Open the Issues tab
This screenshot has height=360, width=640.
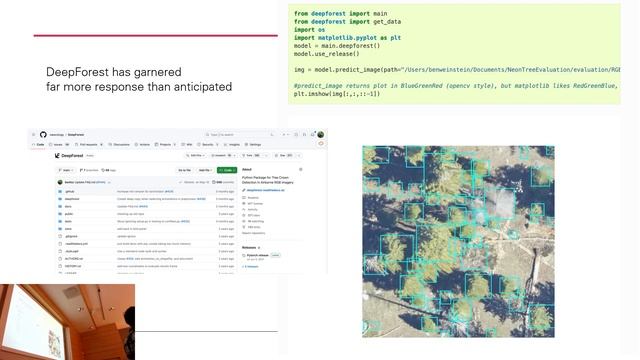coord(60,144)
